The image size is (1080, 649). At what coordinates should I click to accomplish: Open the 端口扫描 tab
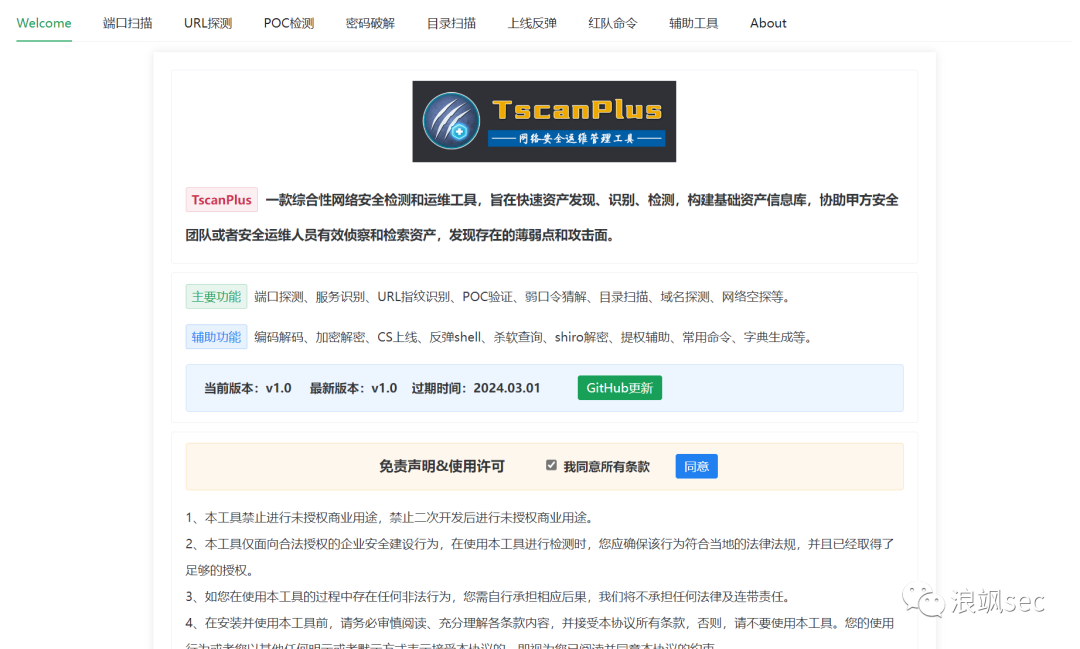pos(127,23)
